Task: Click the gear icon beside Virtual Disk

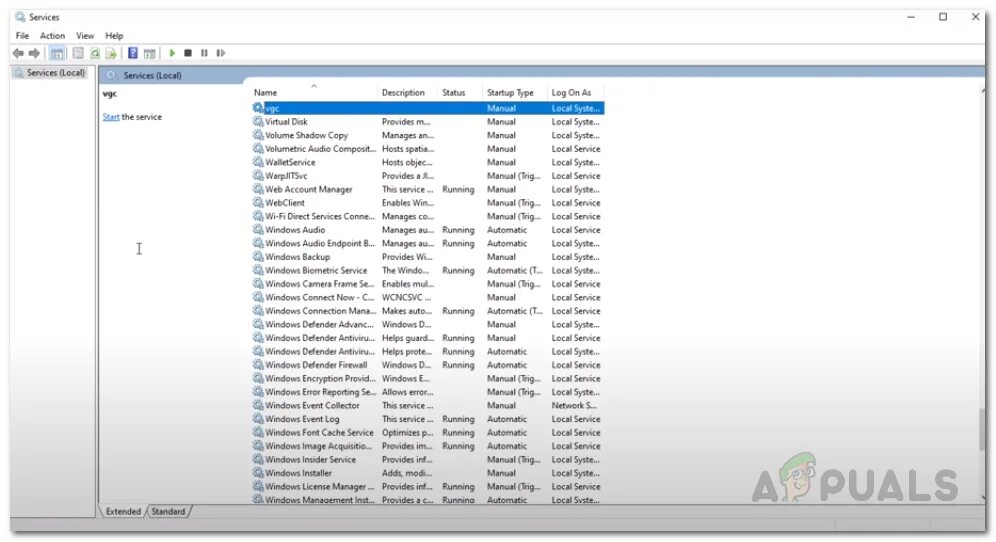Action: click(258, 121)
